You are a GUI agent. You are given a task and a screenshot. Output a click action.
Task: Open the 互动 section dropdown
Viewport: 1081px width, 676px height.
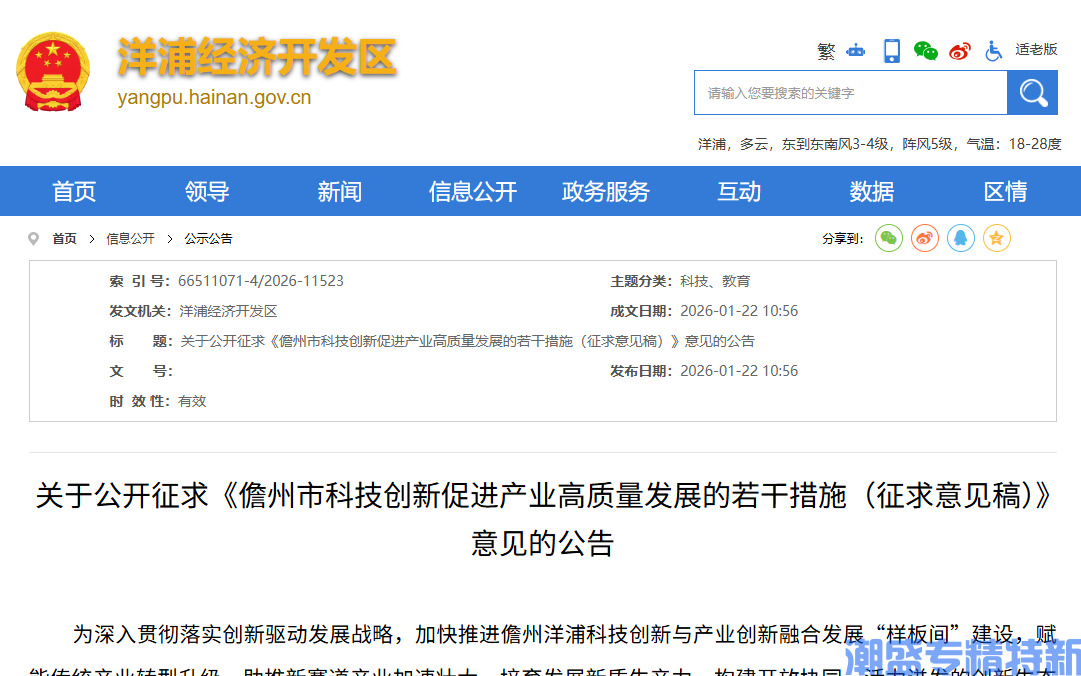(x=739, y=191)
